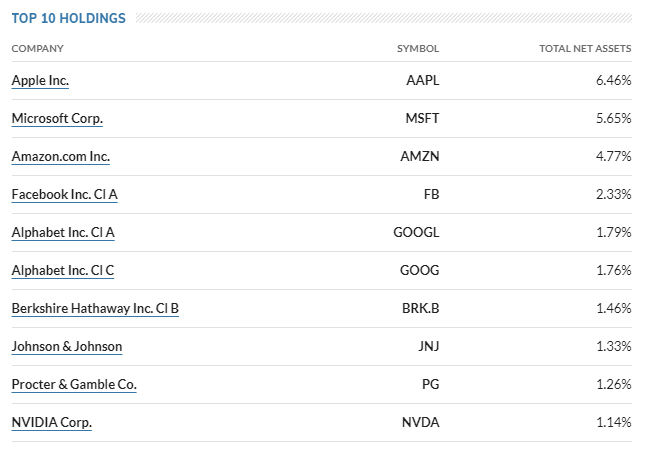Select the GOOGL symbol text
This screenshot has height=454, width=647.
point(416,232)
